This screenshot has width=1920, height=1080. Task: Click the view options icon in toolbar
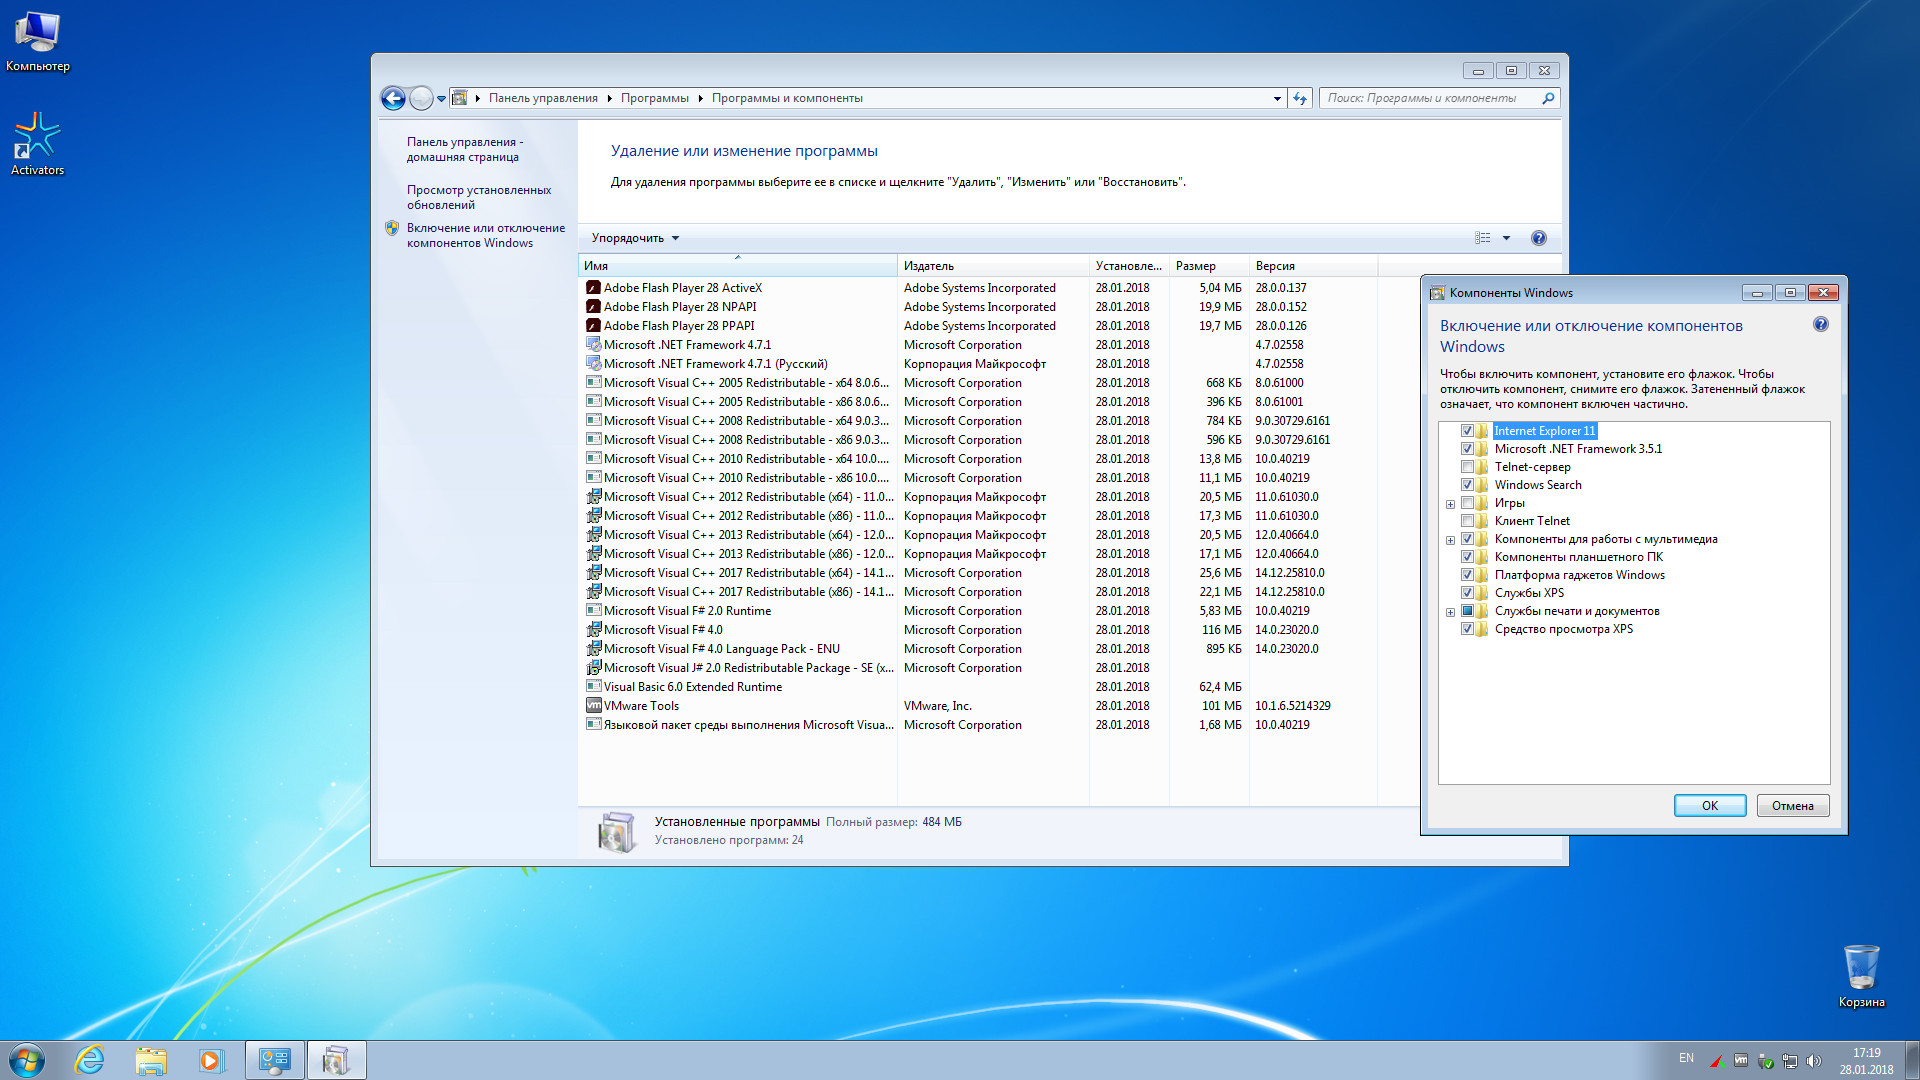[1483, 238]
